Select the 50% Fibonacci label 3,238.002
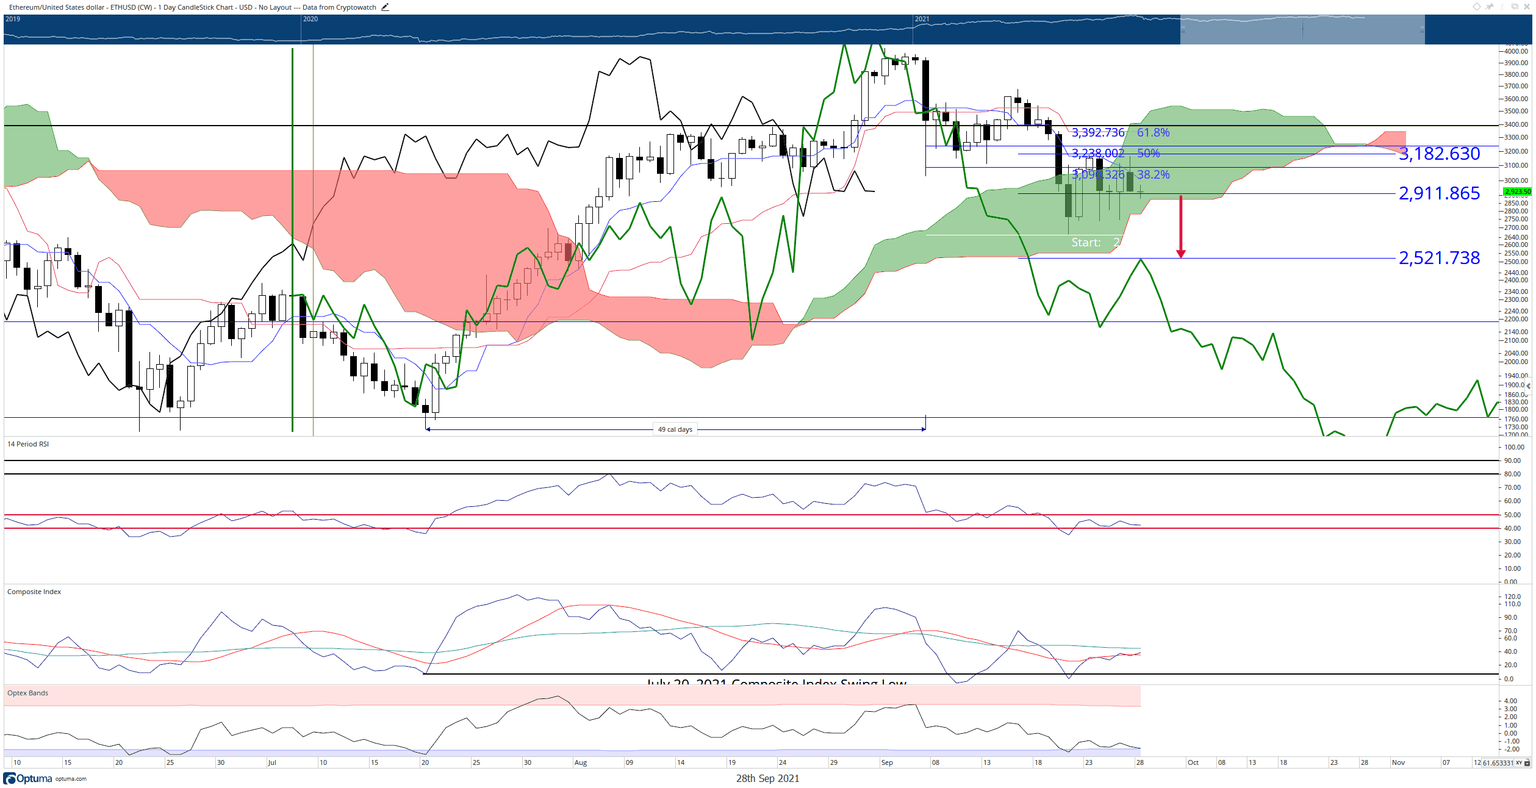Screen dimensions: 1536x788 click(1115, 153)
